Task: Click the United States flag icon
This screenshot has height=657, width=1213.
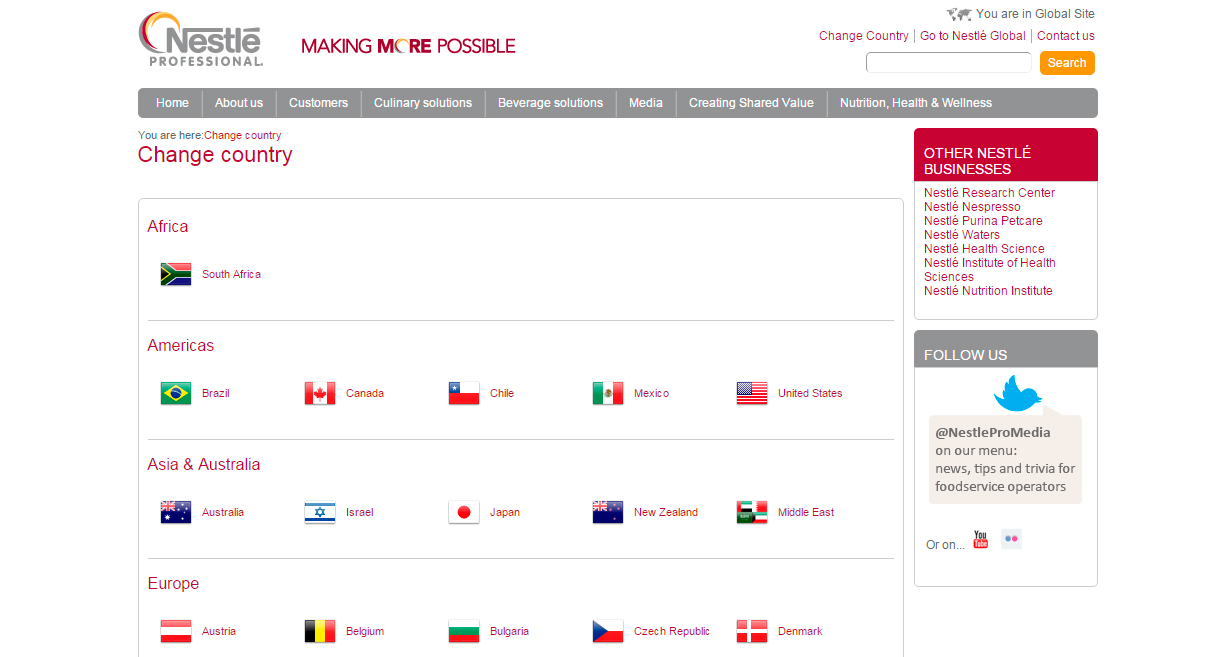Action: (752, 393)
